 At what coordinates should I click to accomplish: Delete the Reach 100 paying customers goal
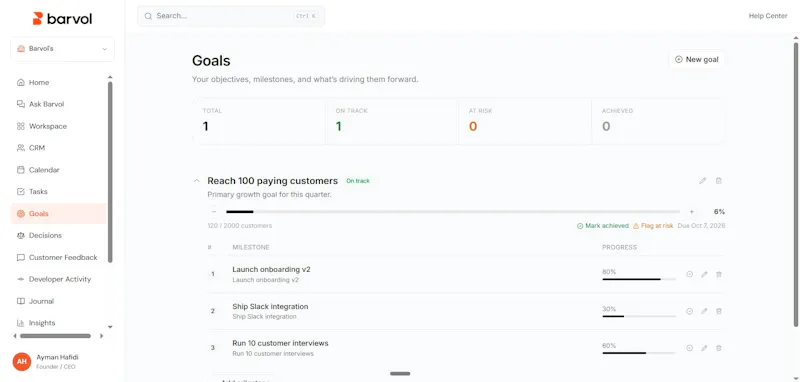coord(718,181)
